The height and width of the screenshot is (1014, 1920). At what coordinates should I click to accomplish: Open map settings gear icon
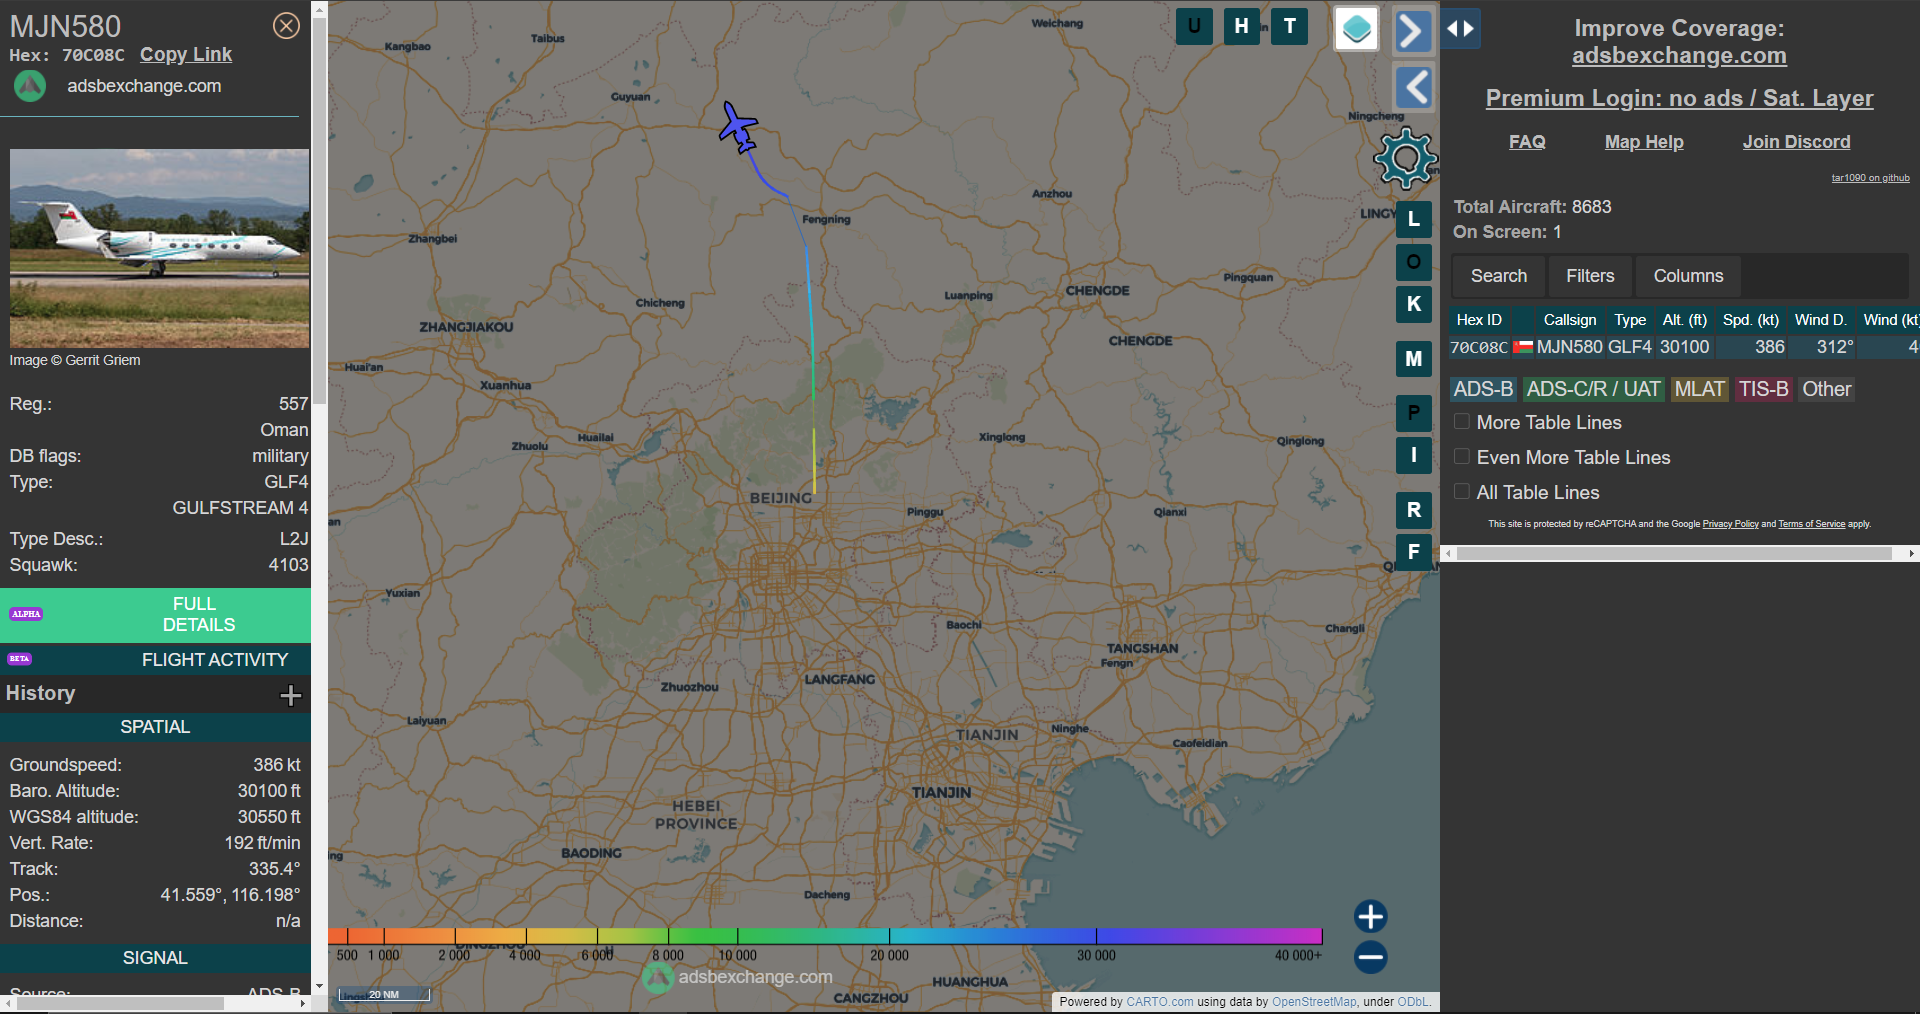click(x=1405, y=158)
